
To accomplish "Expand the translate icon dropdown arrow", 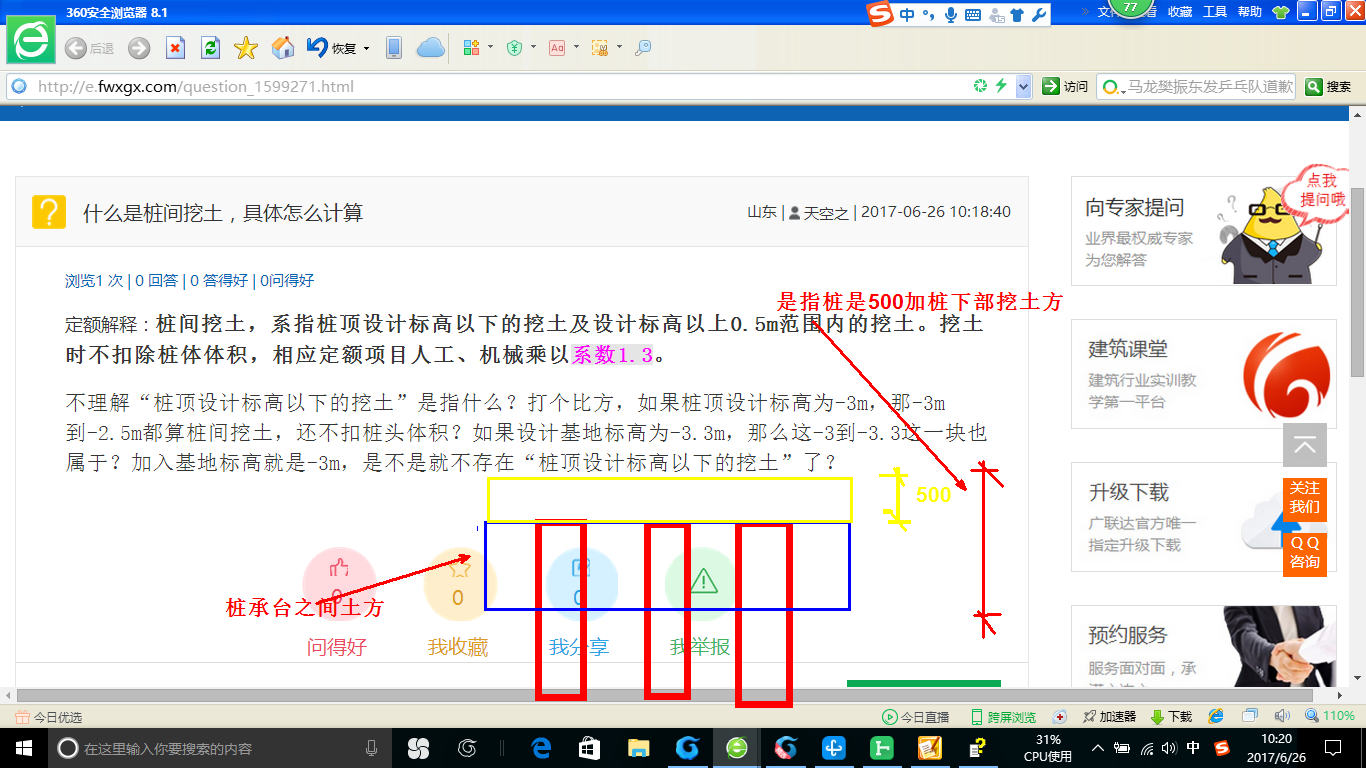I will (576, 47).
